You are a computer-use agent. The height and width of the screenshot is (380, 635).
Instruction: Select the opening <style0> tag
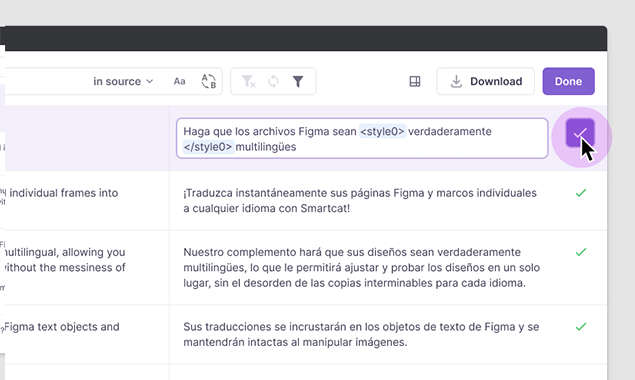pyautogui.click(x=382, y=131)
